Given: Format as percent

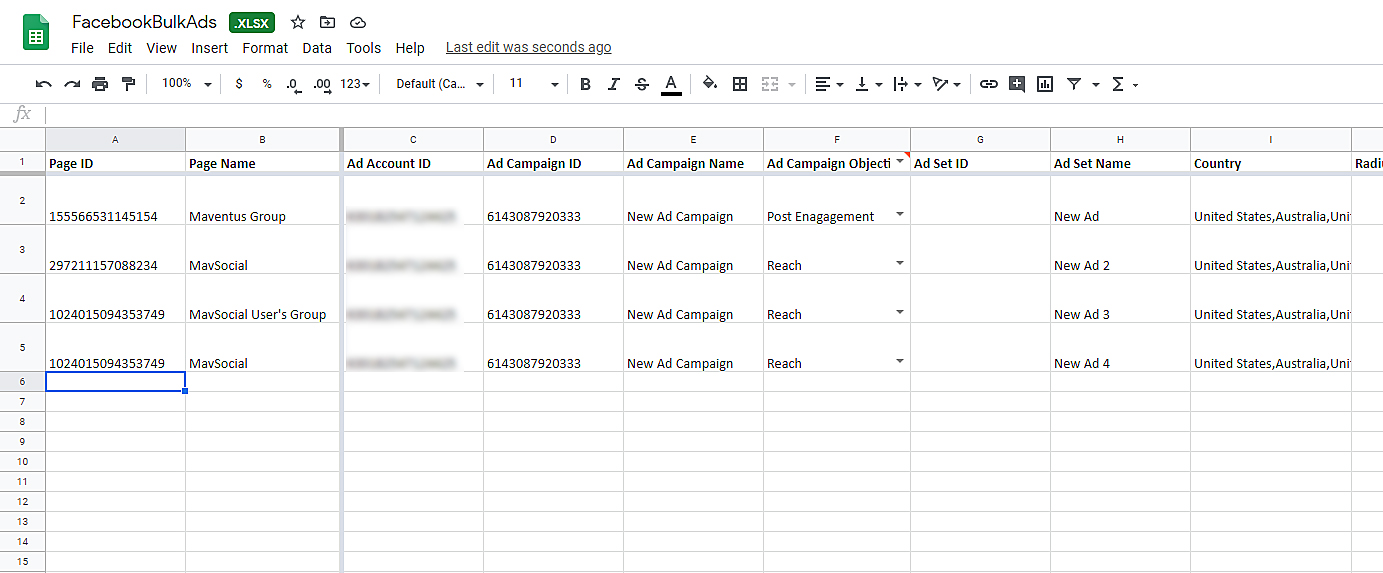Looking at the screenshot, I should click(x=267, y=84).
